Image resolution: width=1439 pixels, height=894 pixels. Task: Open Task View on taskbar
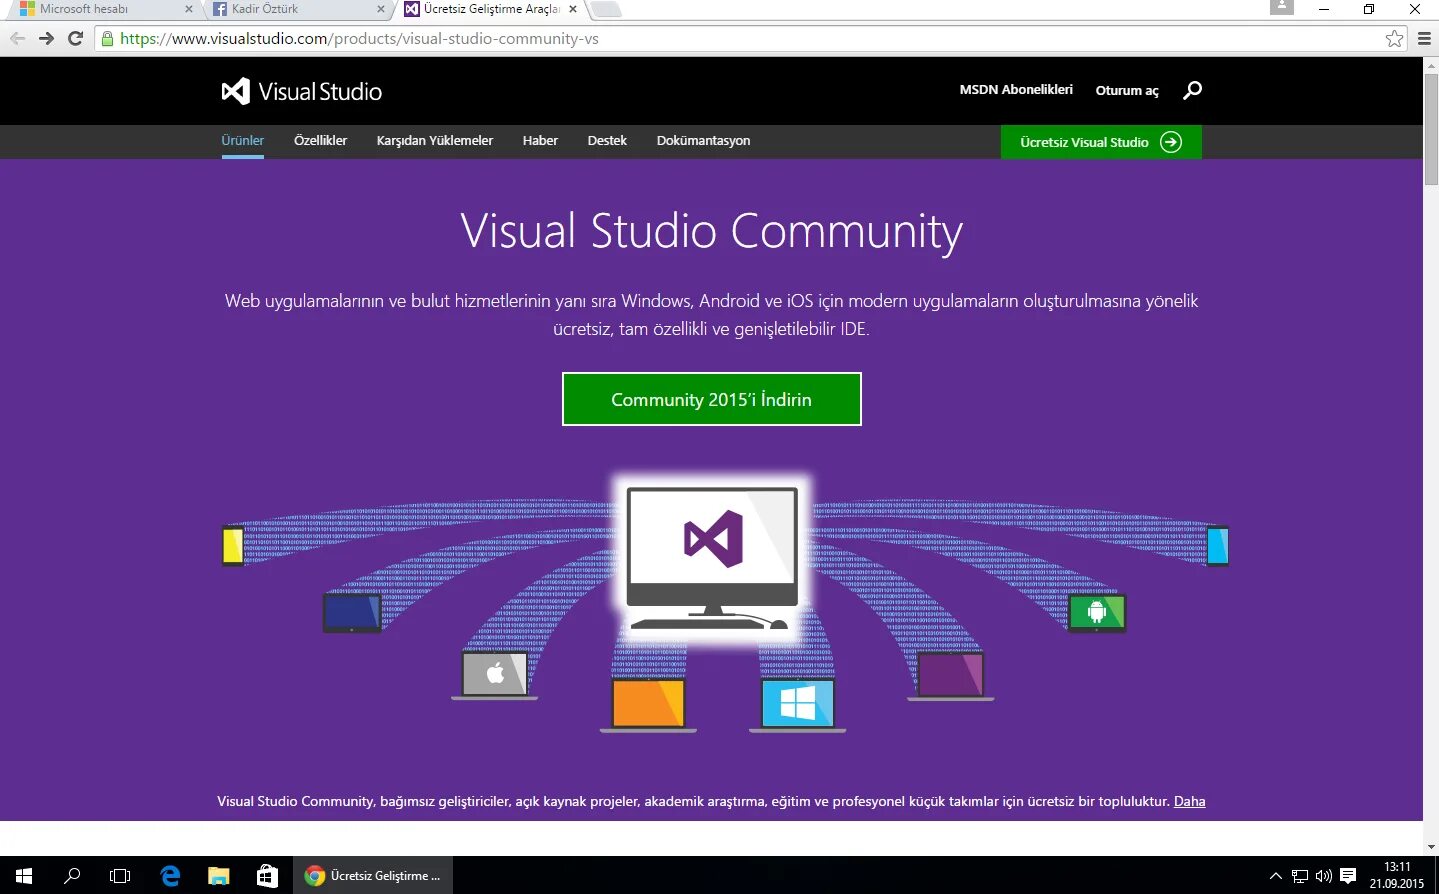coord(120,876)
